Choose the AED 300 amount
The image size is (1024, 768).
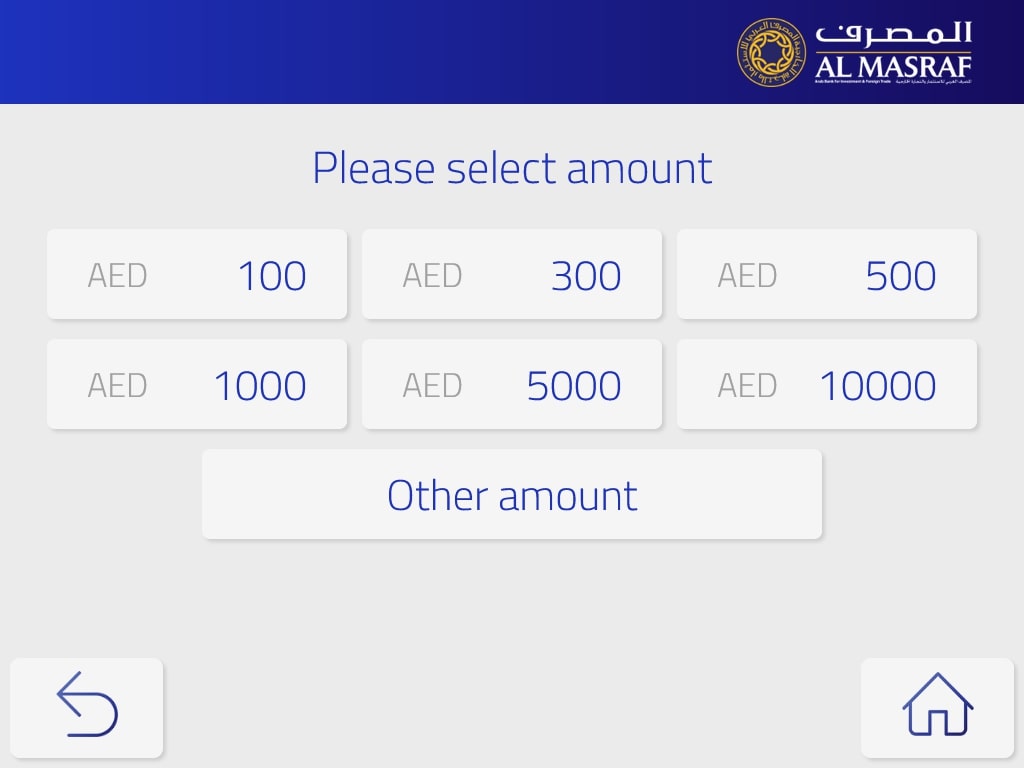point(512,275)
